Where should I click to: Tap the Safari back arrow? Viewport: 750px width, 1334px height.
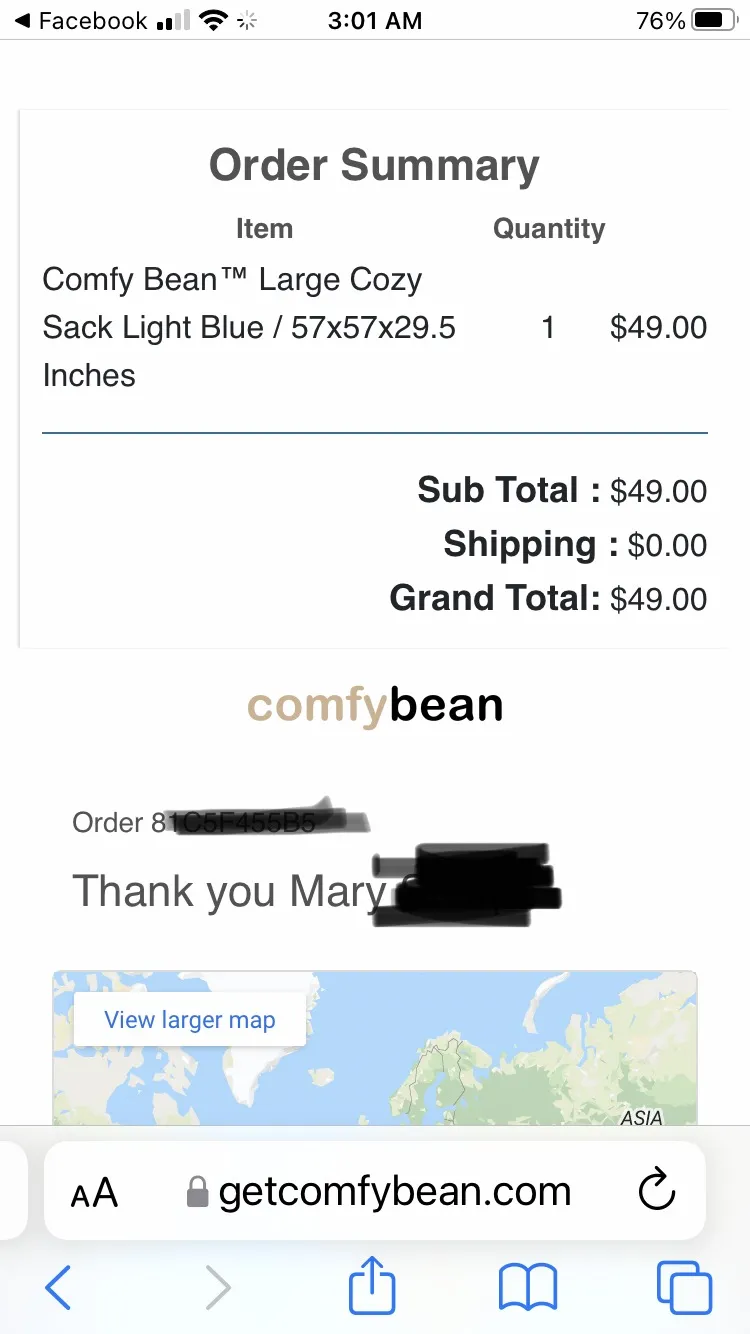(x=58, y=1286)
